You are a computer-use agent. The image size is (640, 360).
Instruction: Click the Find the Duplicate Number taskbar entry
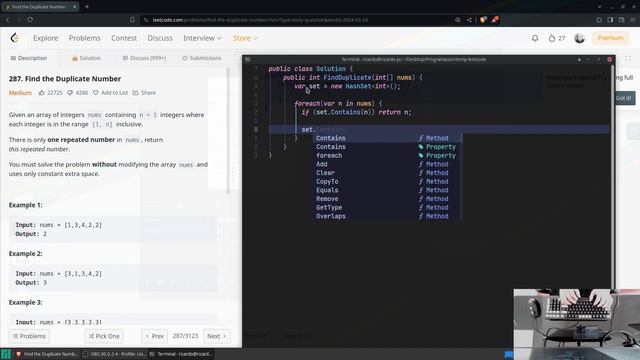pos(47,354)
